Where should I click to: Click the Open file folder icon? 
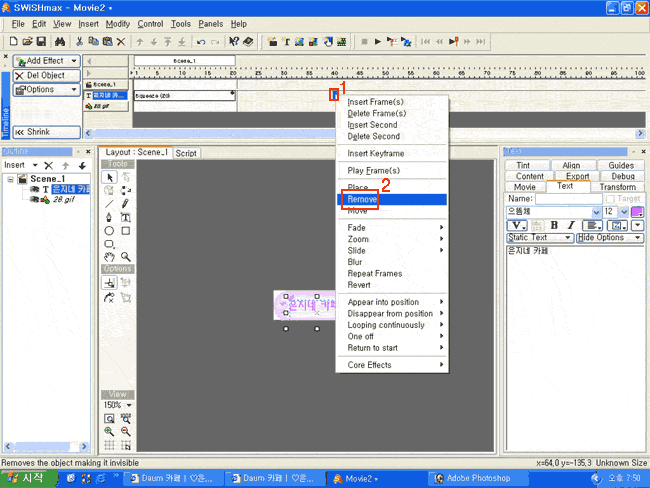point(27,41)
